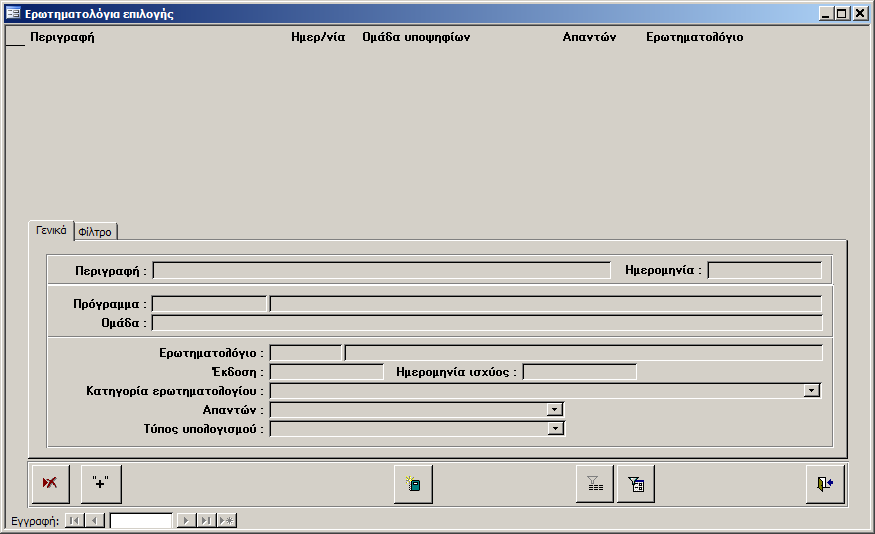Screen dimensions: 875x534
Task: Go to next record navigation button
Action: 186,520
